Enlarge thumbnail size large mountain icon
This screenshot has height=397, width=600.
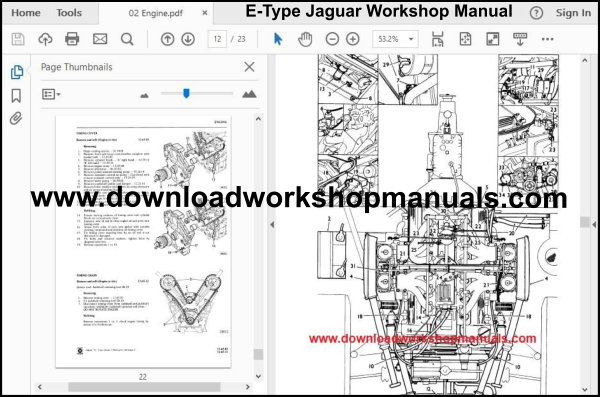(249, 94)
